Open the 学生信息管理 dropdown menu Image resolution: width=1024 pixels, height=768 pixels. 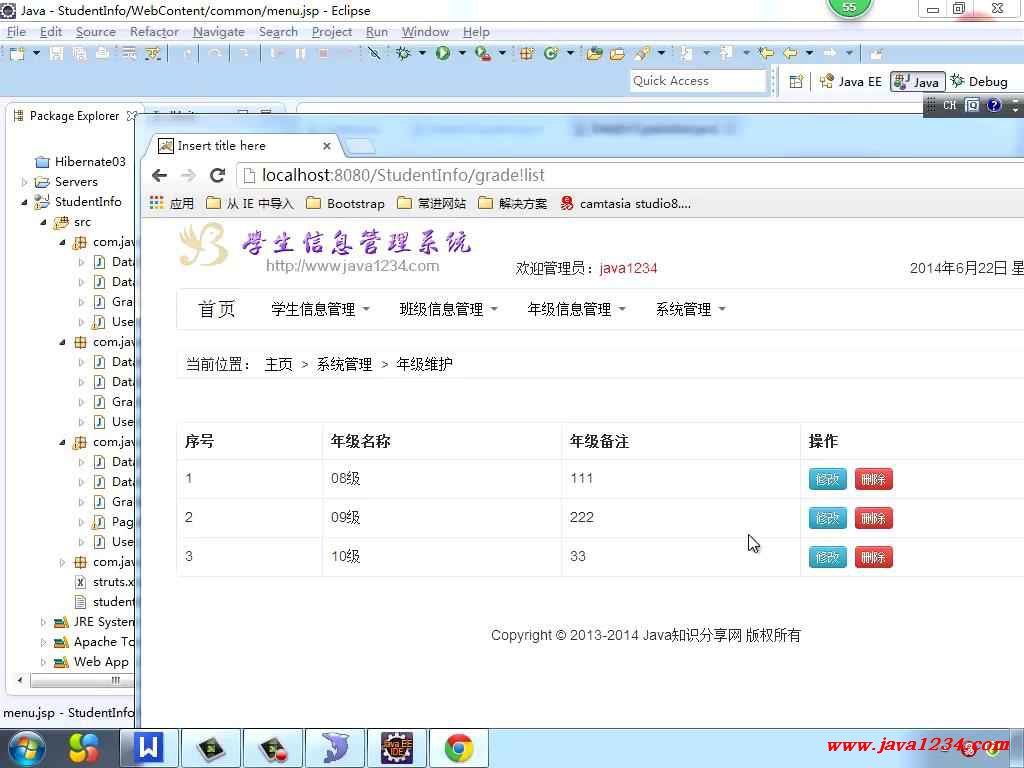tap(320, 310)
